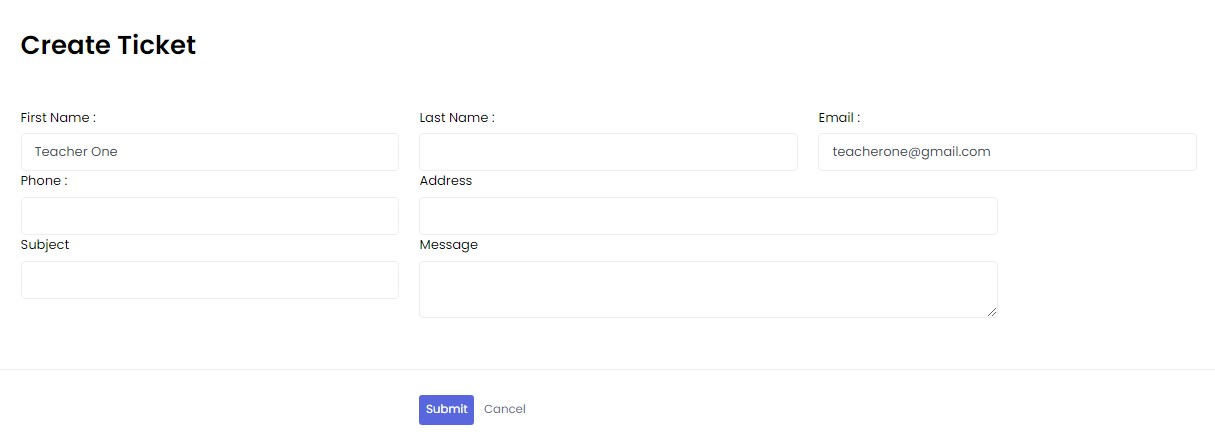The width and height of the screenshot is (1215, 437).
Task: Click the 'Message' label text
Action: point(449,245)
